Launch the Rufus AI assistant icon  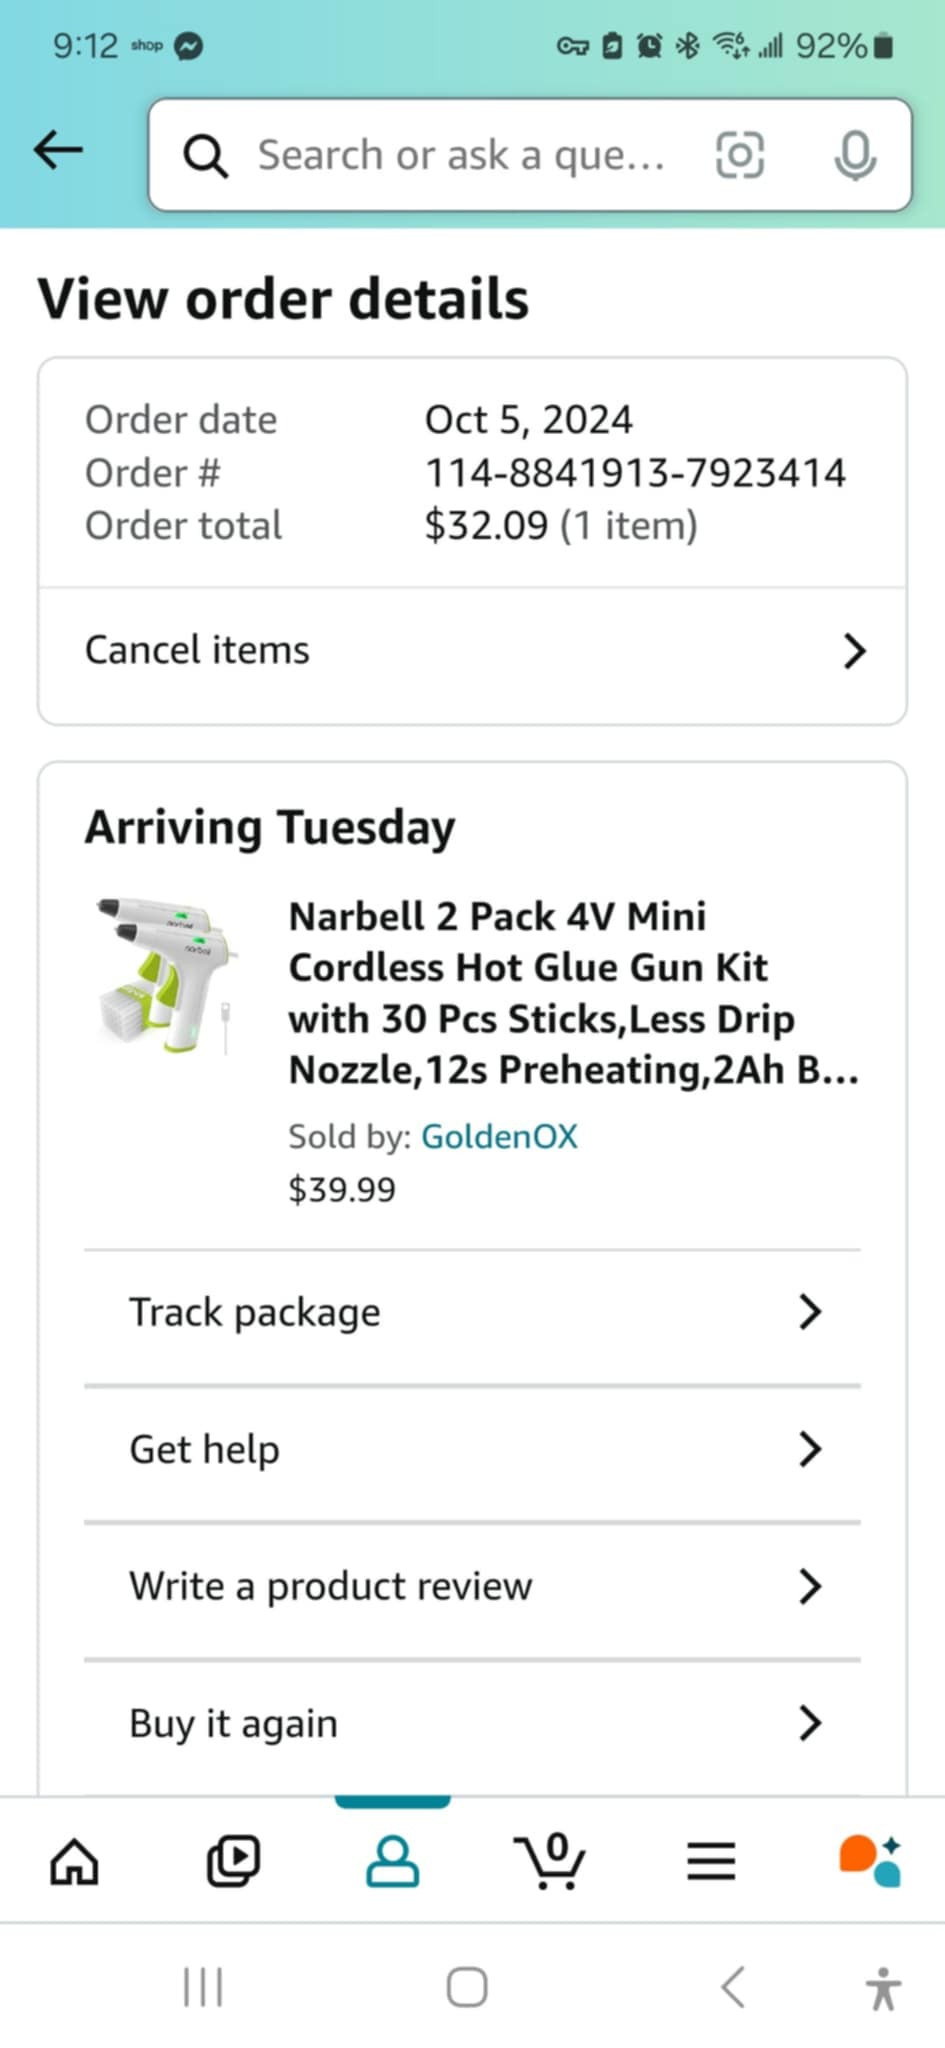(x=870, y=1861)
